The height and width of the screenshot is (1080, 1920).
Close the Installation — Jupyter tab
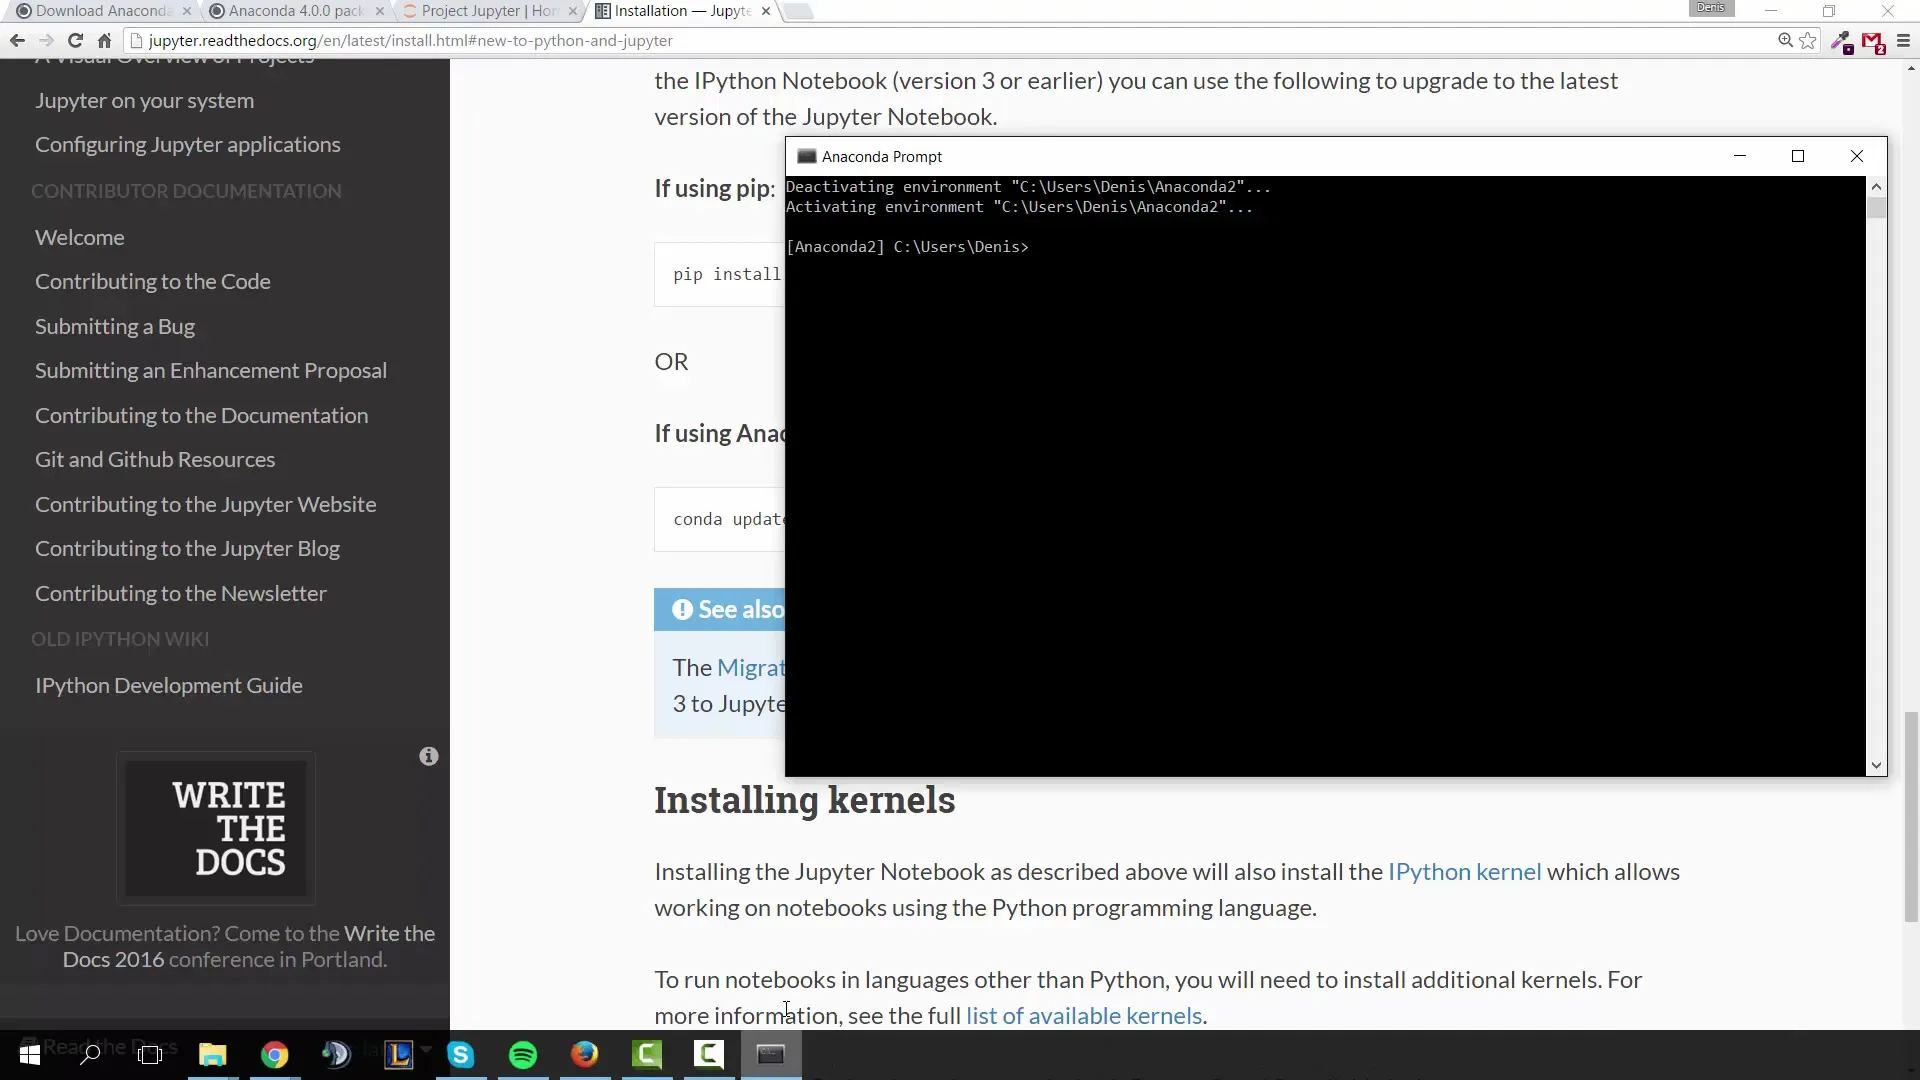[766, 11]
